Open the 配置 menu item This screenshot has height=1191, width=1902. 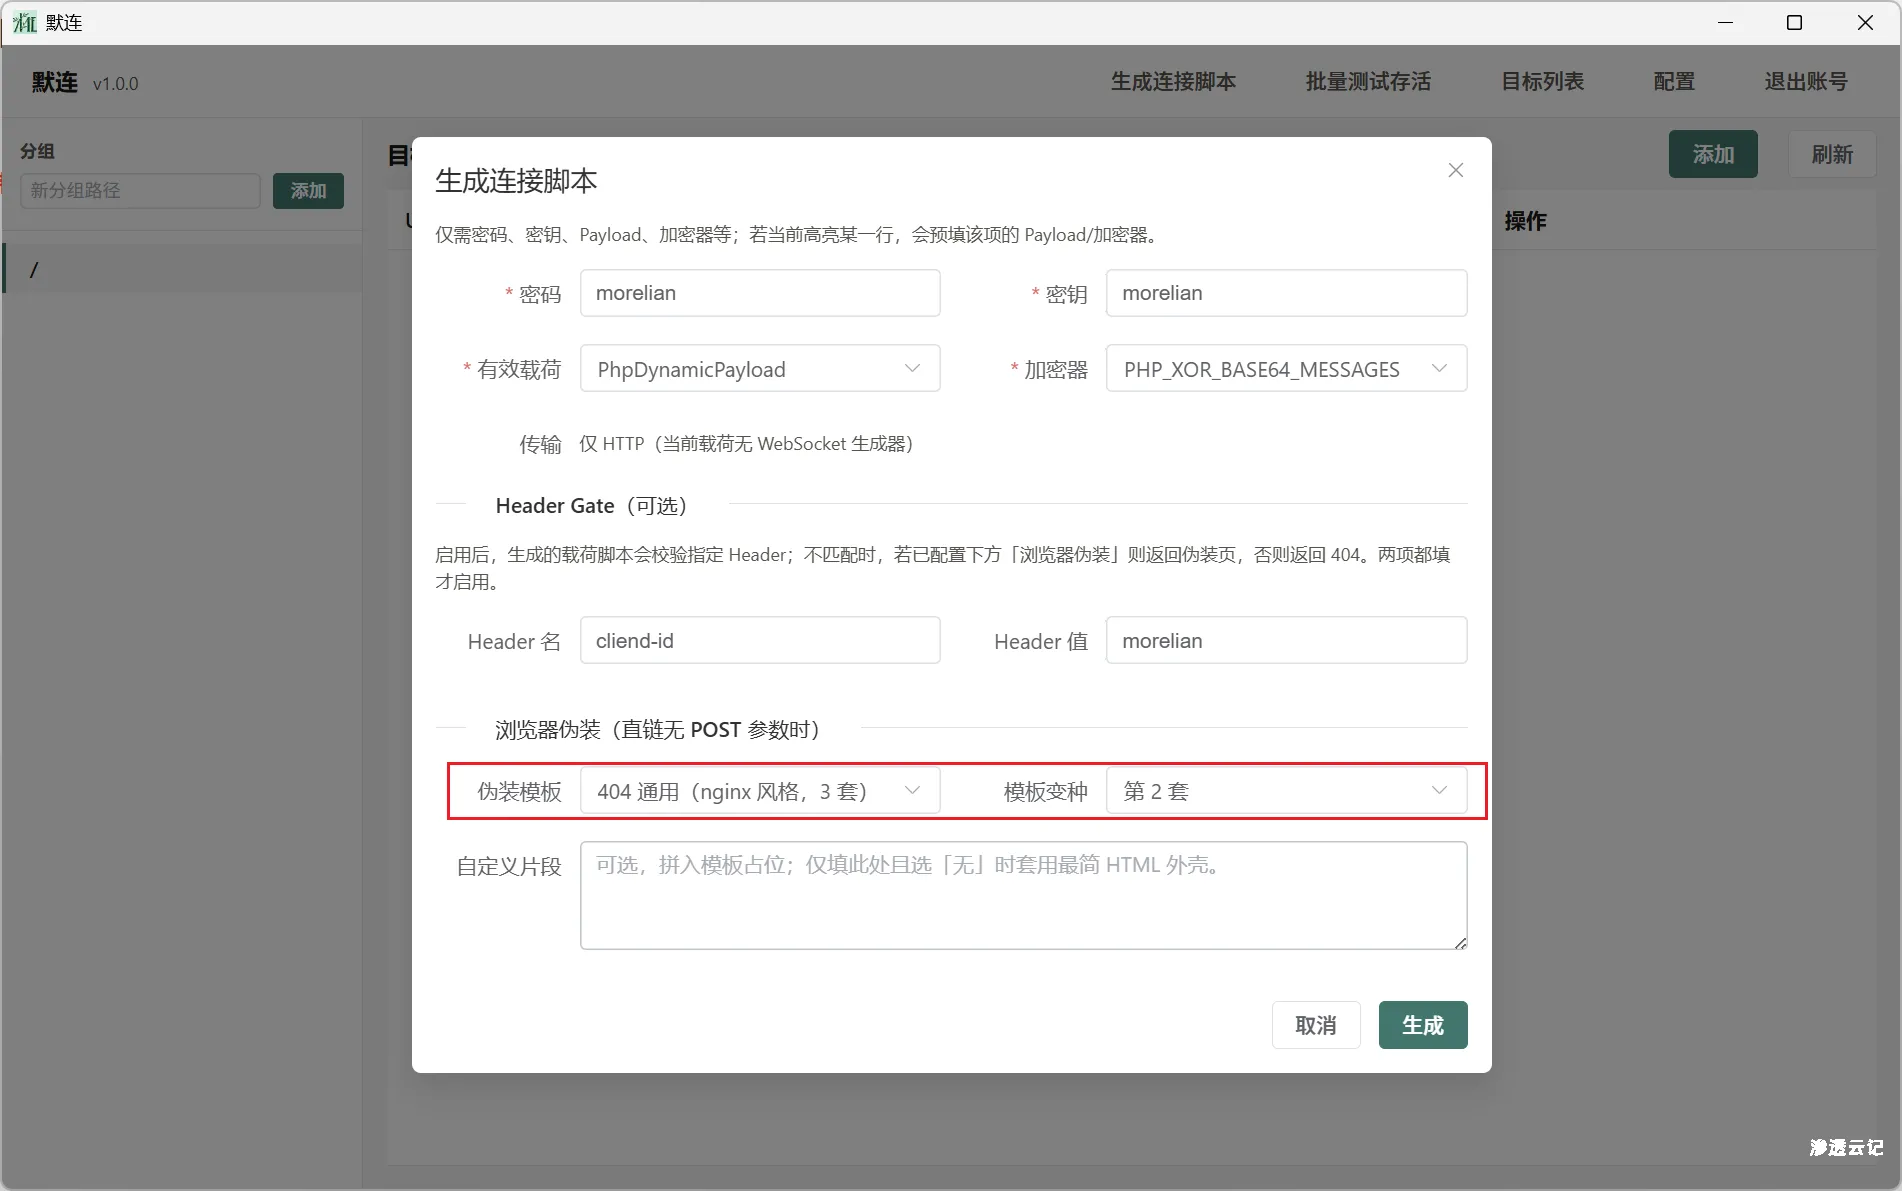coord(1674,82)
